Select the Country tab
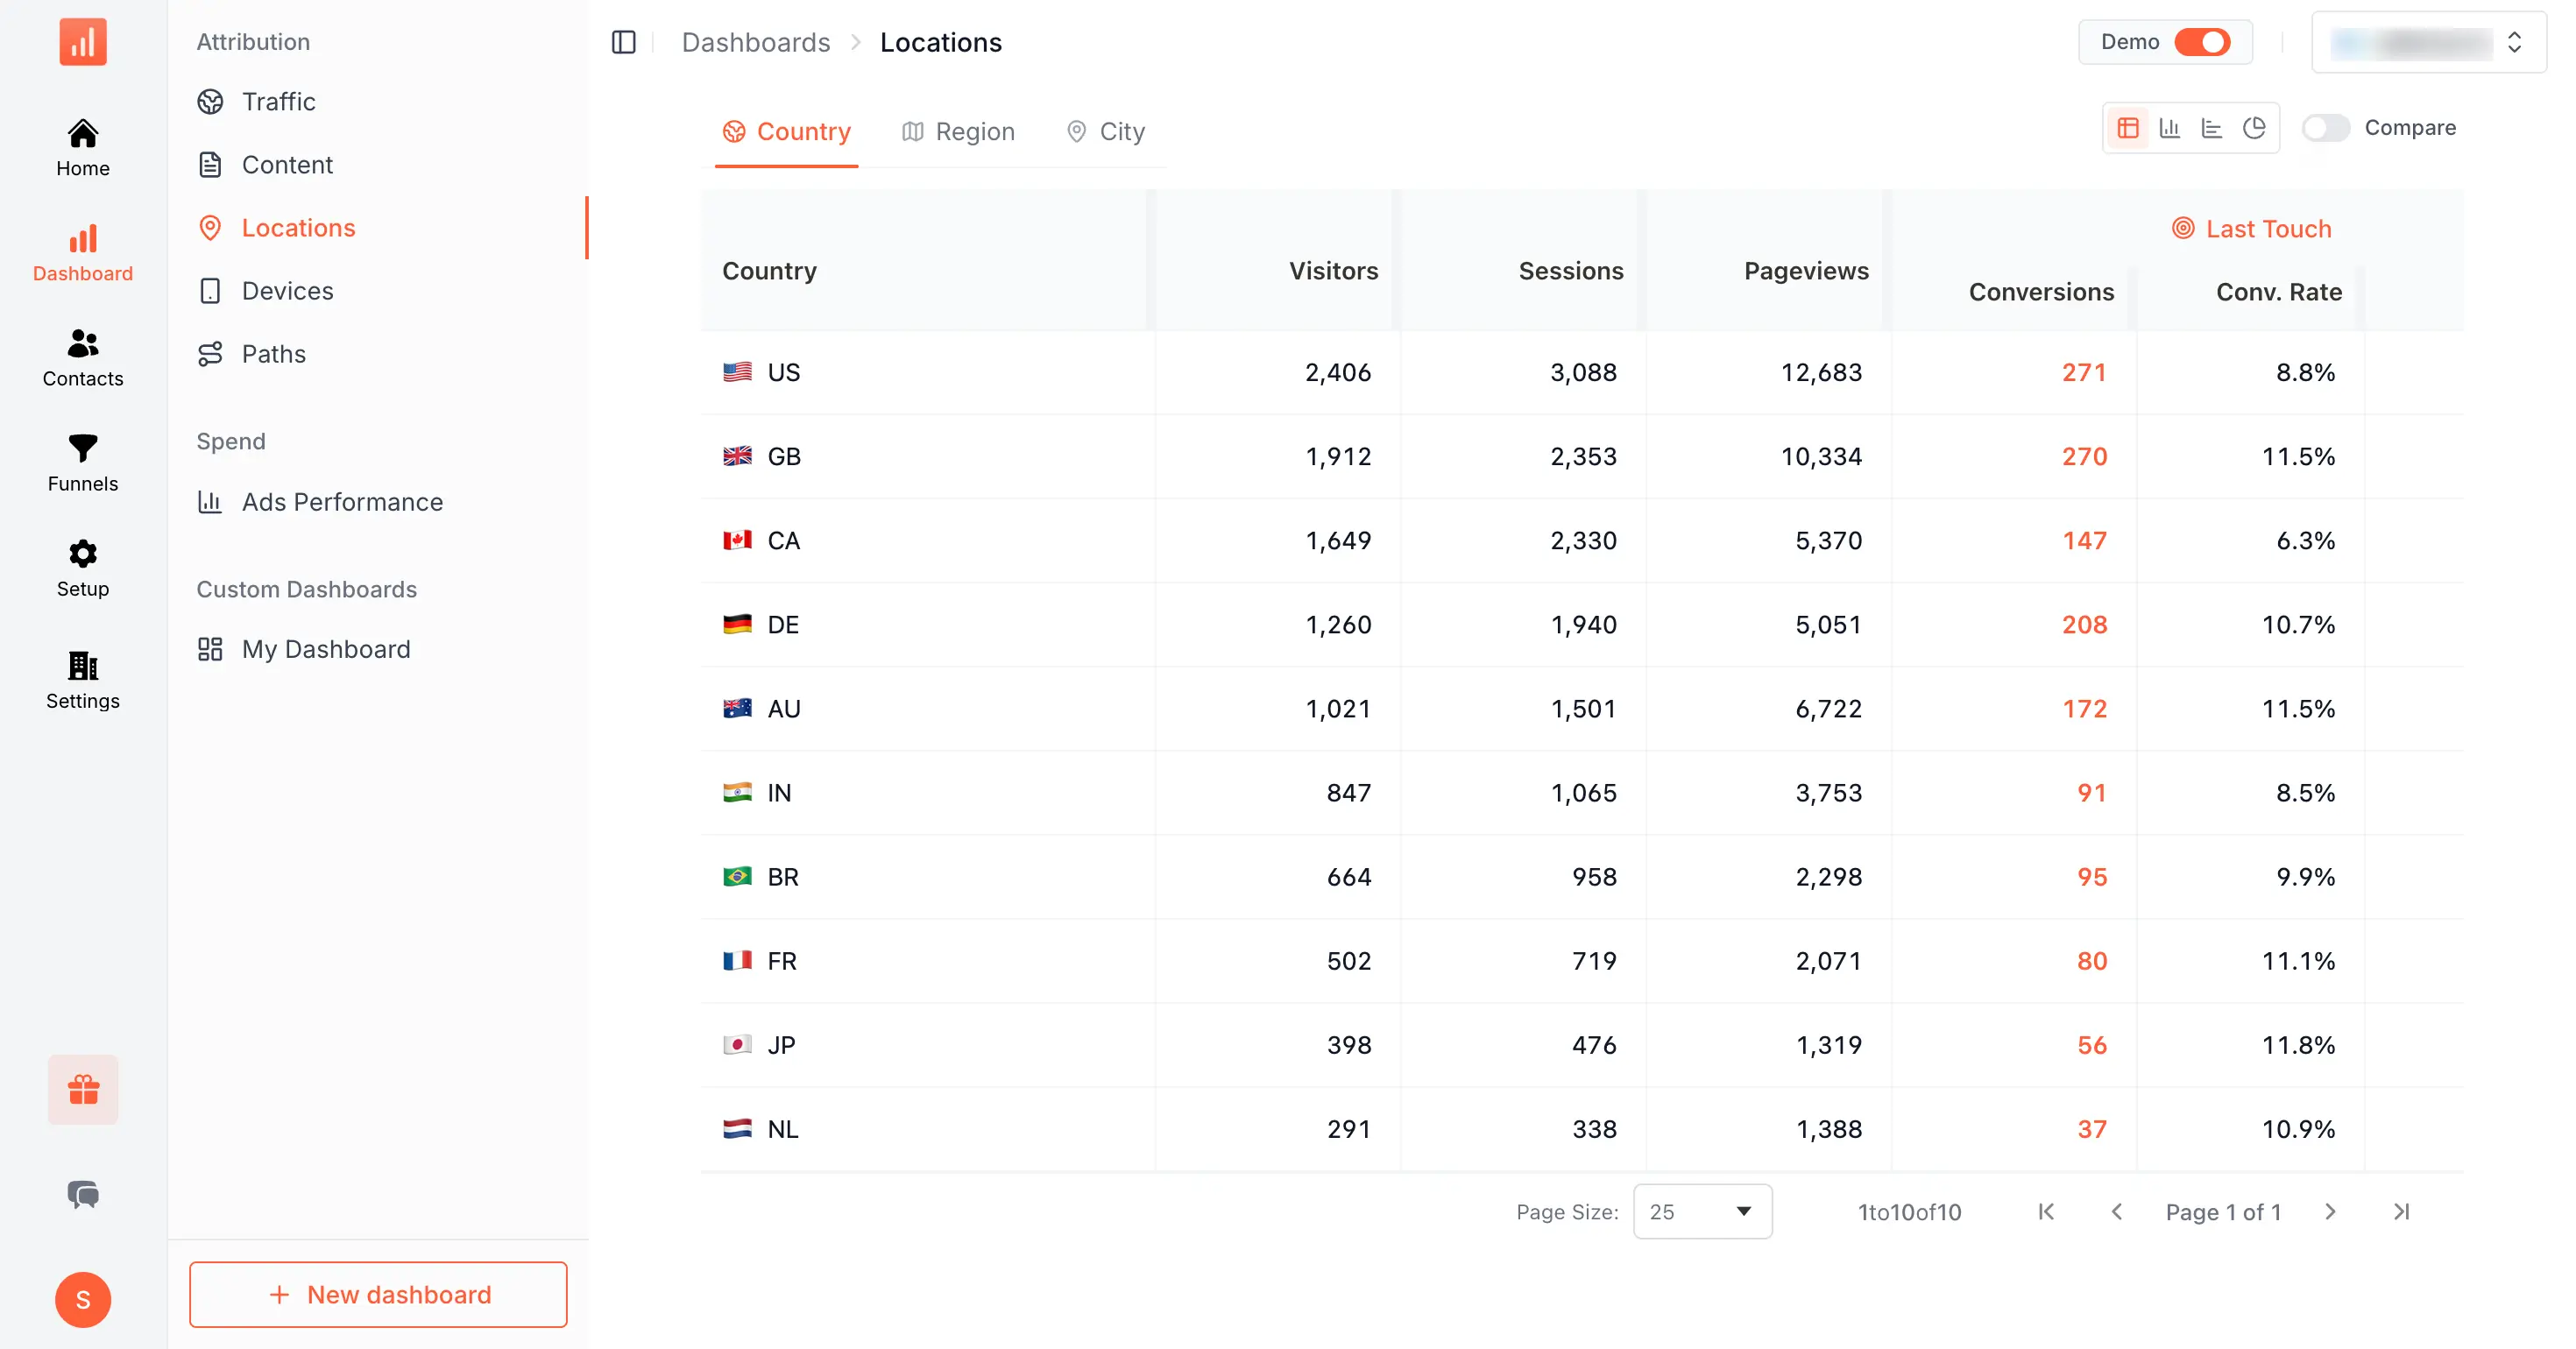The height and width of the screenshot is (1349, 2576). [787, 132]
